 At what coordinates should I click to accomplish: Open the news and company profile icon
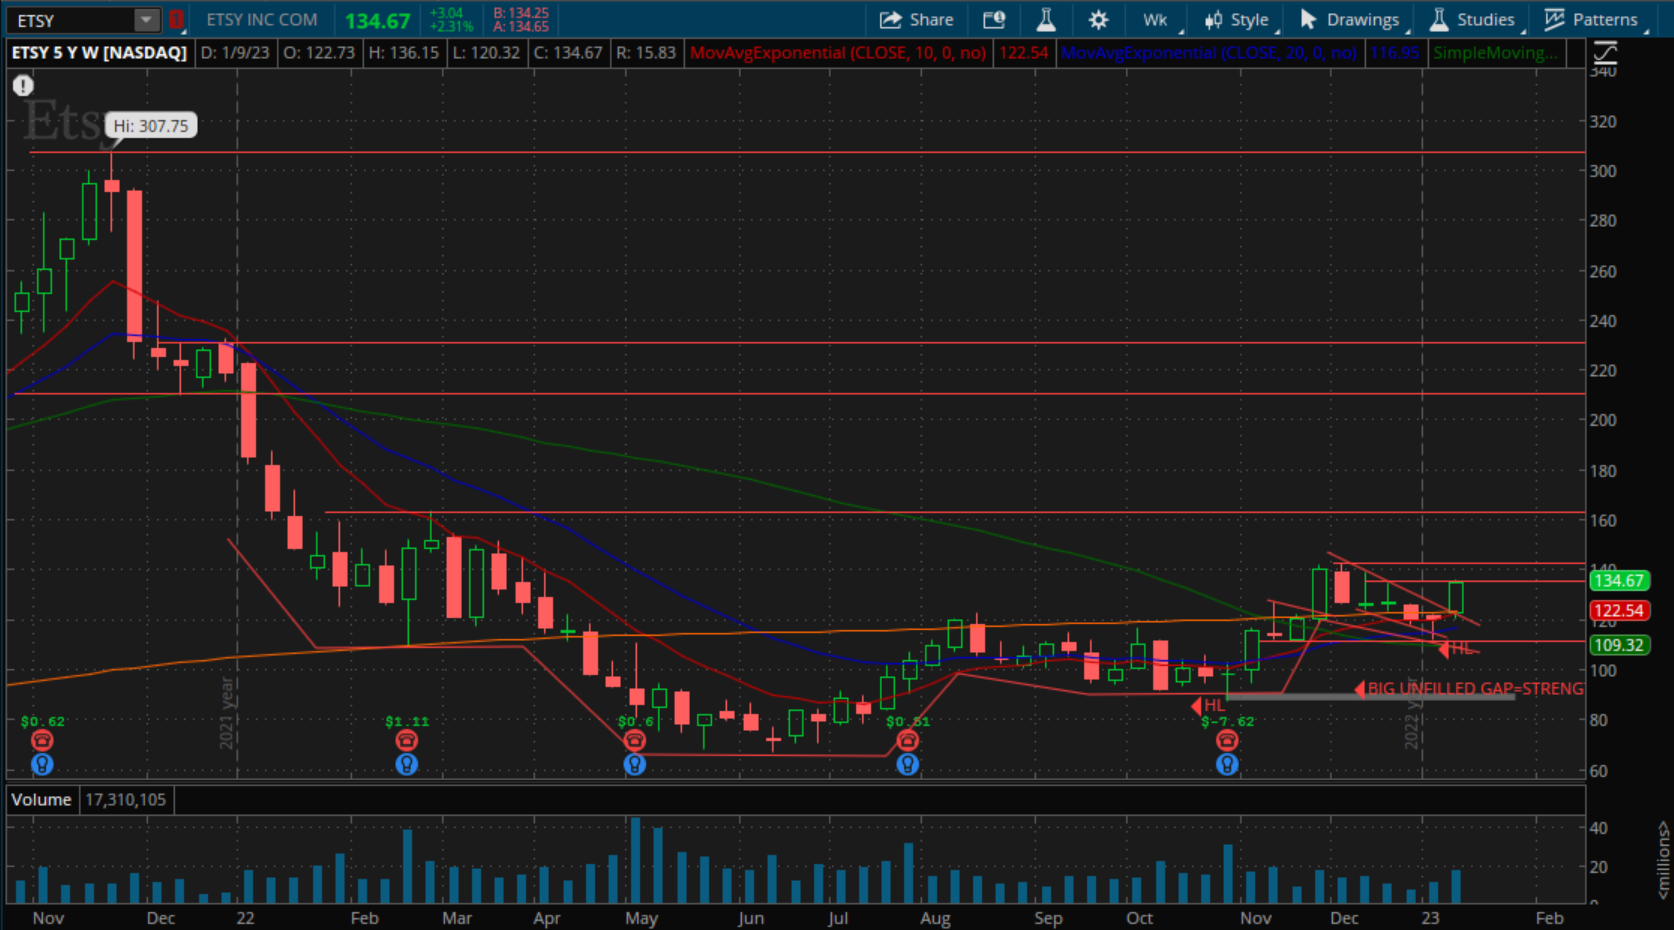pos(993,20)
